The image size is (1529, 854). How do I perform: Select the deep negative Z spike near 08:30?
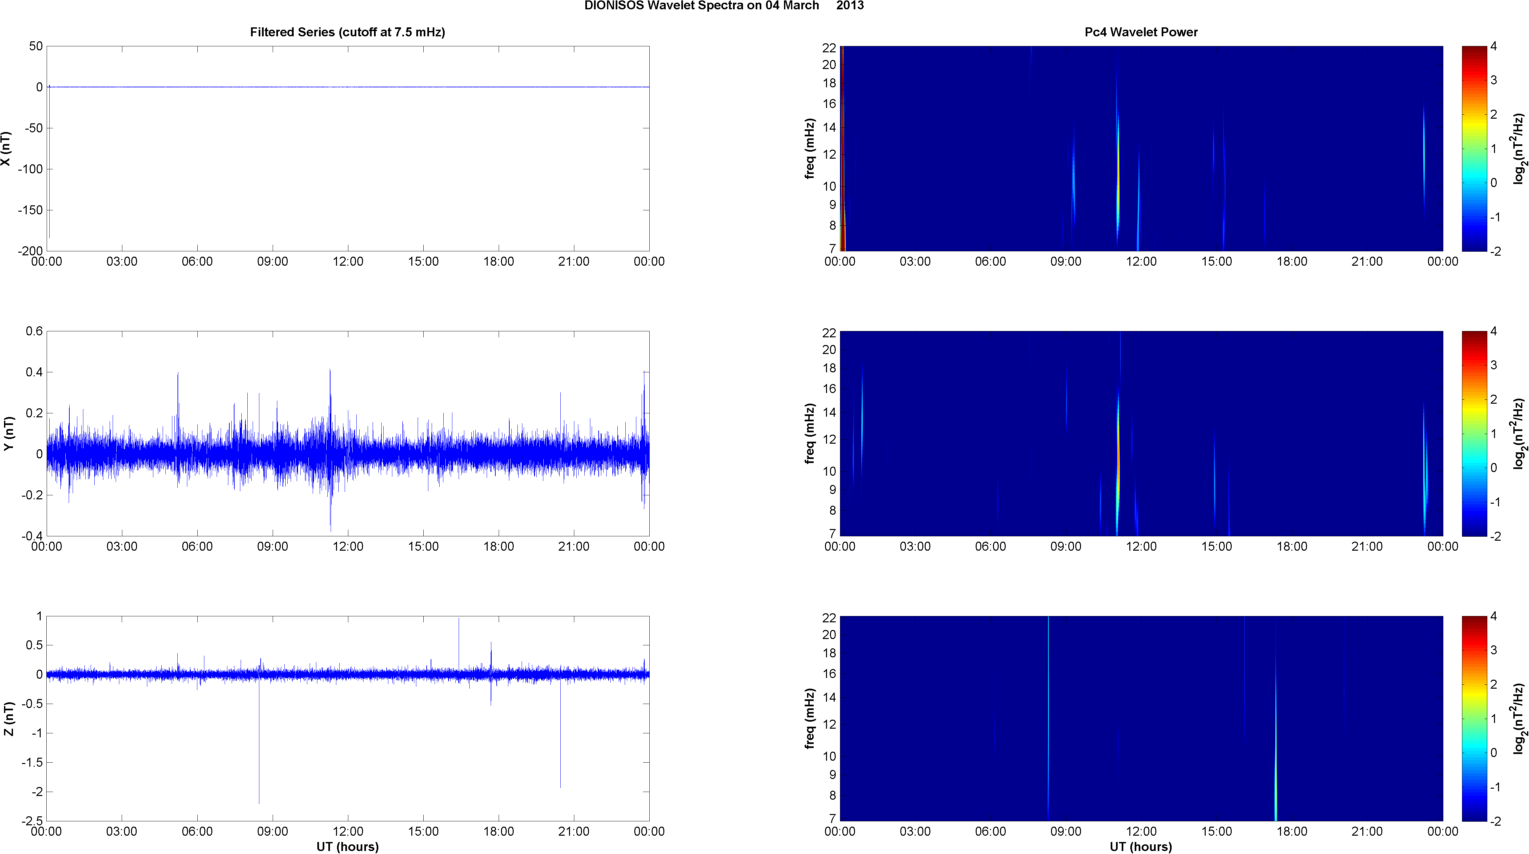pyautogui.click(x=259, y=760)
